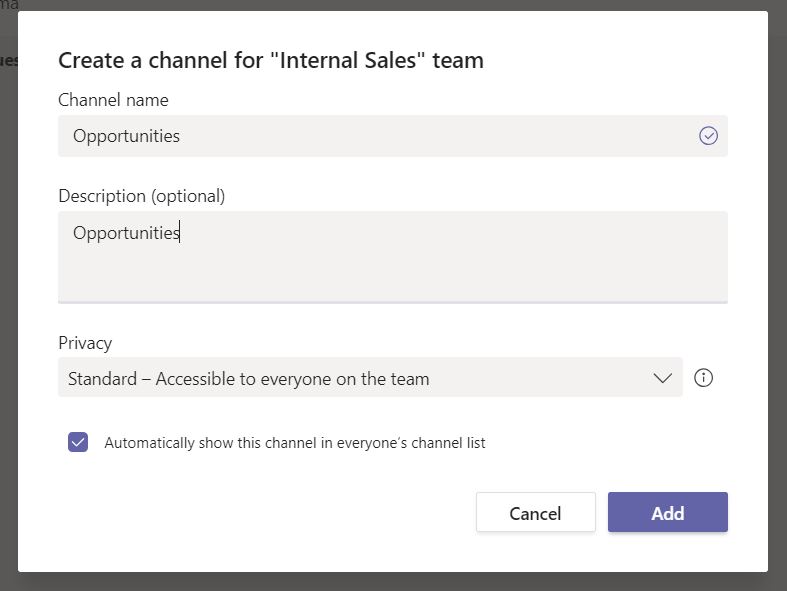Place cursor after Opportunities in Channel name
The image size is (787, 591).
183,136
